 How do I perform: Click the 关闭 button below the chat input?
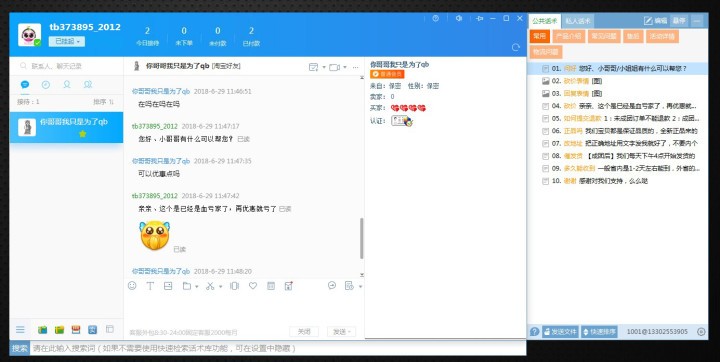304,332
